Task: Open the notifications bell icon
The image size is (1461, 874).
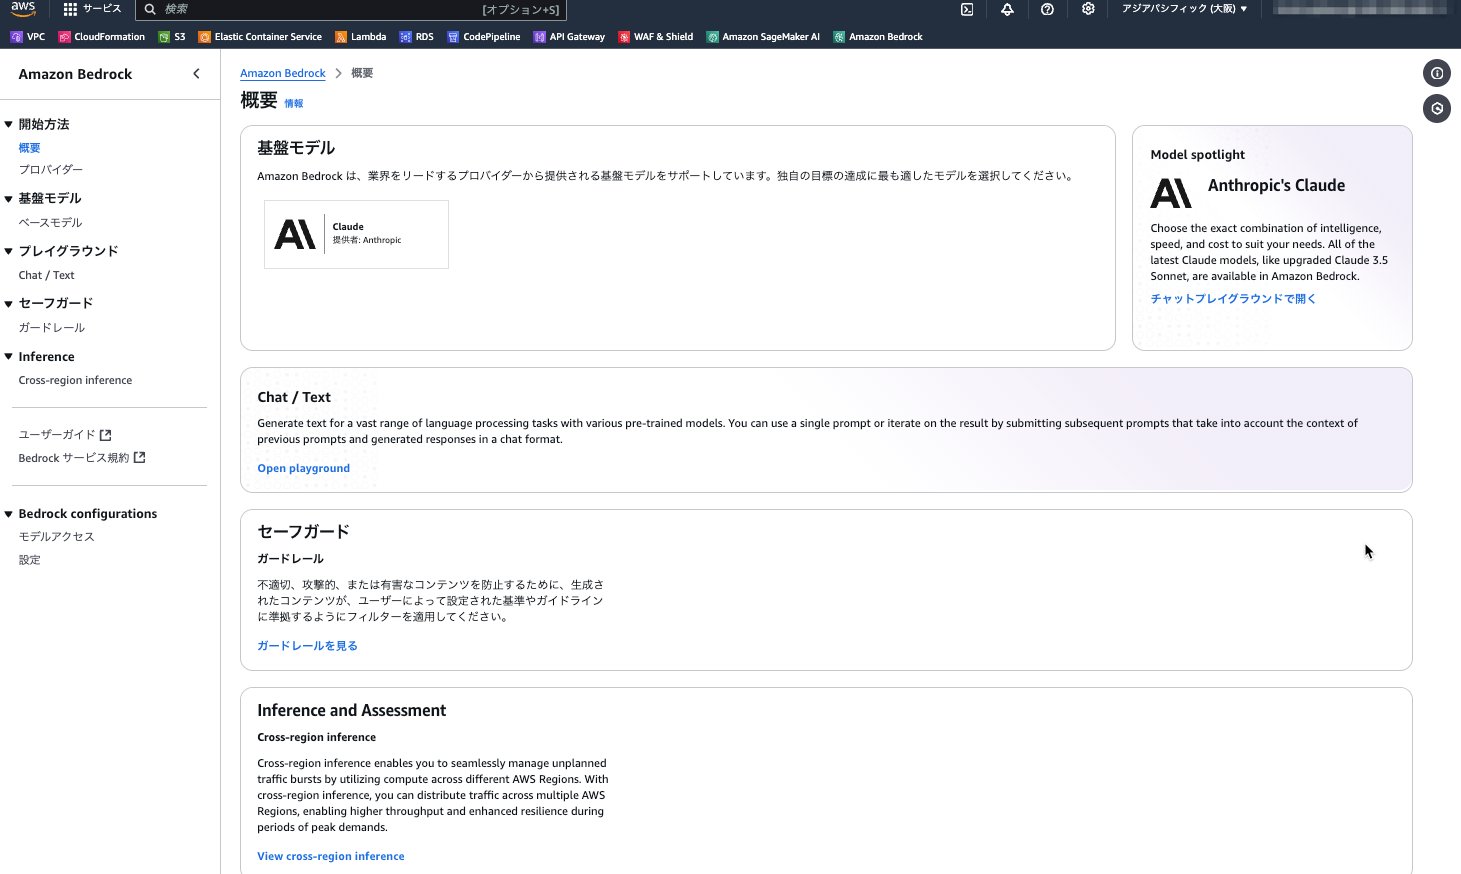Action: point(1007,9)
